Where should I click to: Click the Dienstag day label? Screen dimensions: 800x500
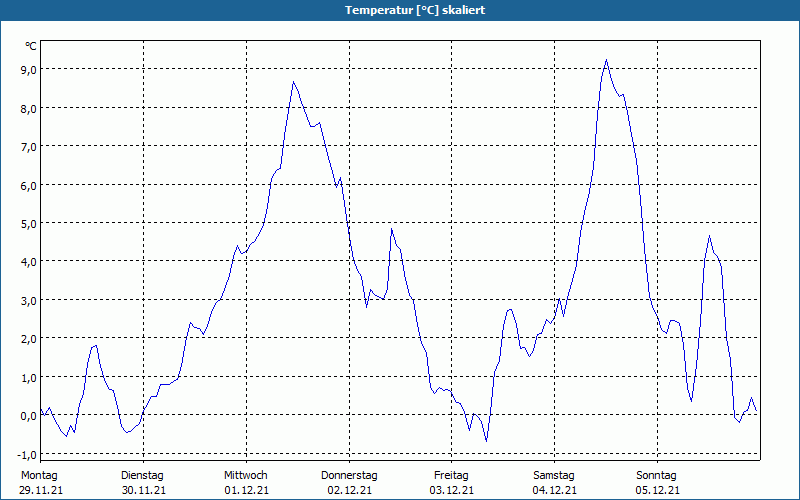click(142, 476)
